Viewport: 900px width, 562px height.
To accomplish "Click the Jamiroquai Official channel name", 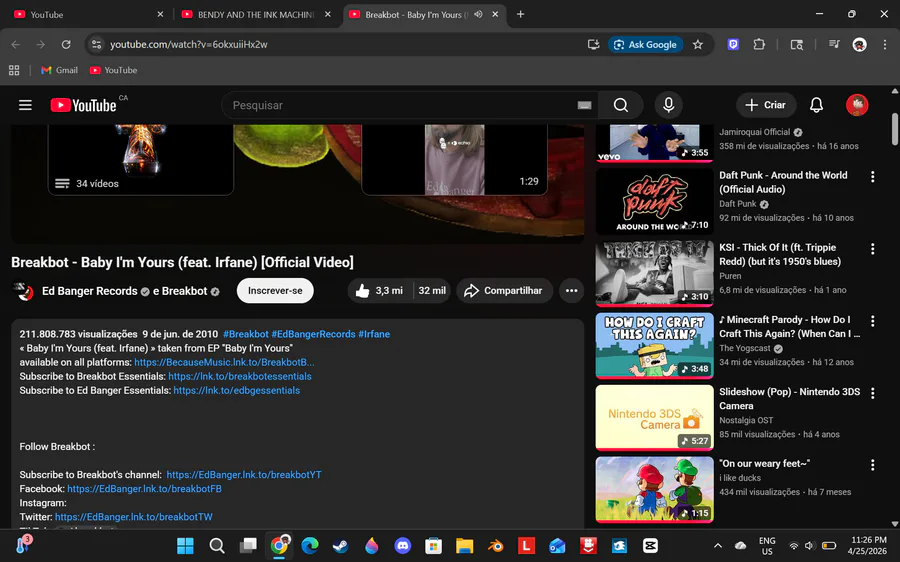I will point(755,132).
